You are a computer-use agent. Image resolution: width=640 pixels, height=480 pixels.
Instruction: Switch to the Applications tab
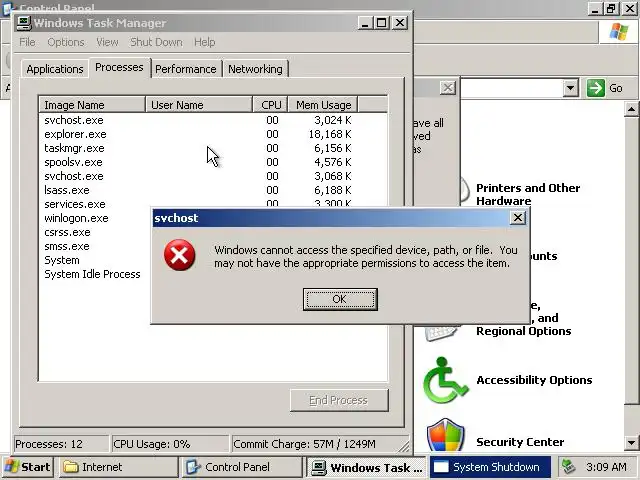coord(55,69)
